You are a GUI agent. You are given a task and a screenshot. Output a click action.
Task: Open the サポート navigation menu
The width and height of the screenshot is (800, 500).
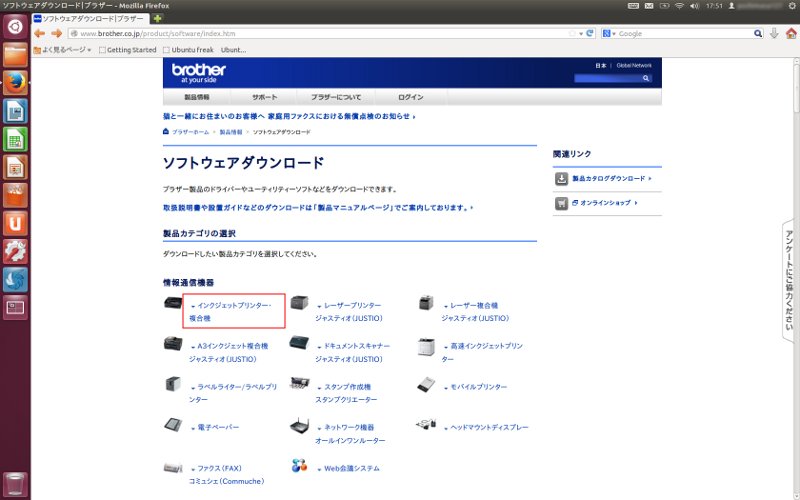point(264,97)
